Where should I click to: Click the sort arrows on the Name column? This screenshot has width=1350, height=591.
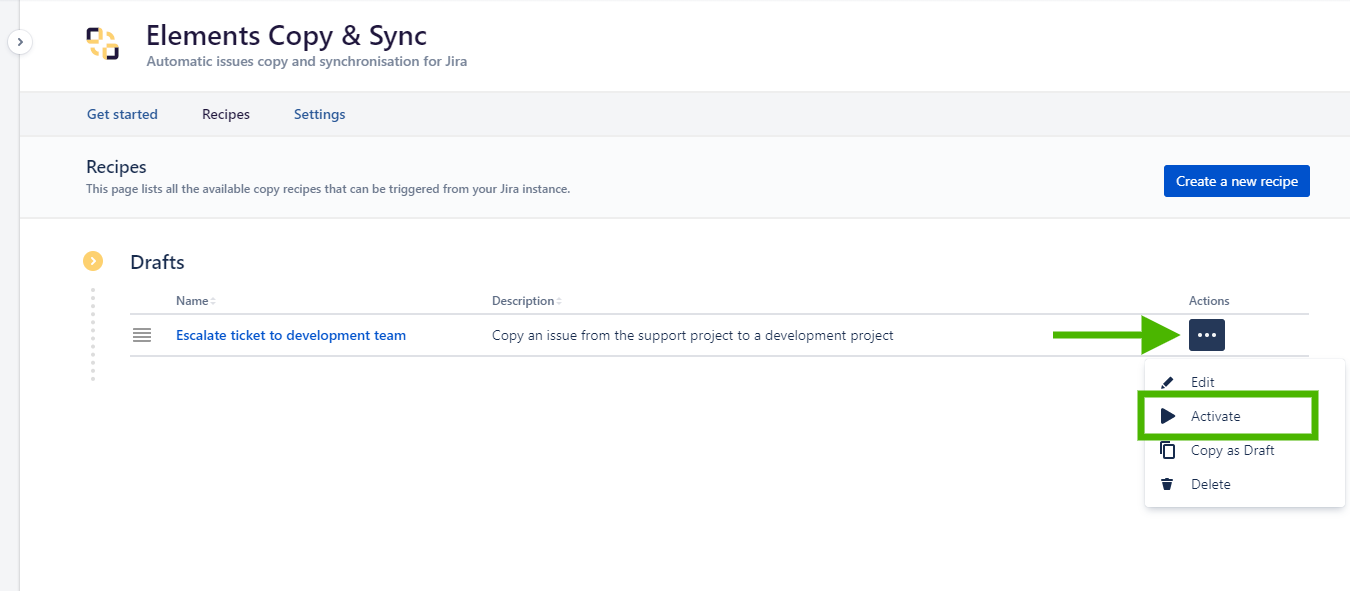click(211, 300)
